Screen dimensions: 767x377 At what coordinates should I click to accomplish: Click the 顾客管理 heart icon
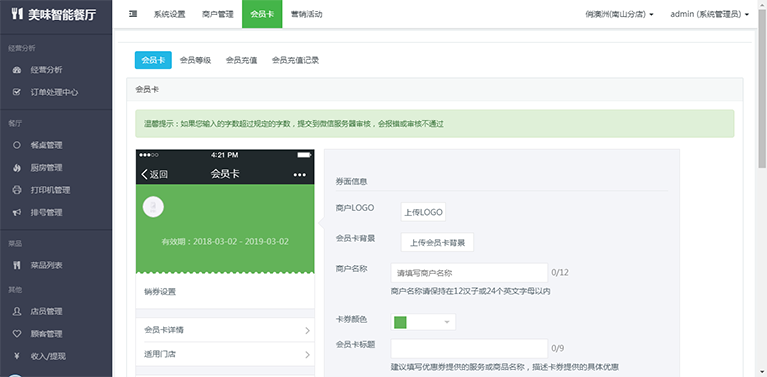point(17,334)
